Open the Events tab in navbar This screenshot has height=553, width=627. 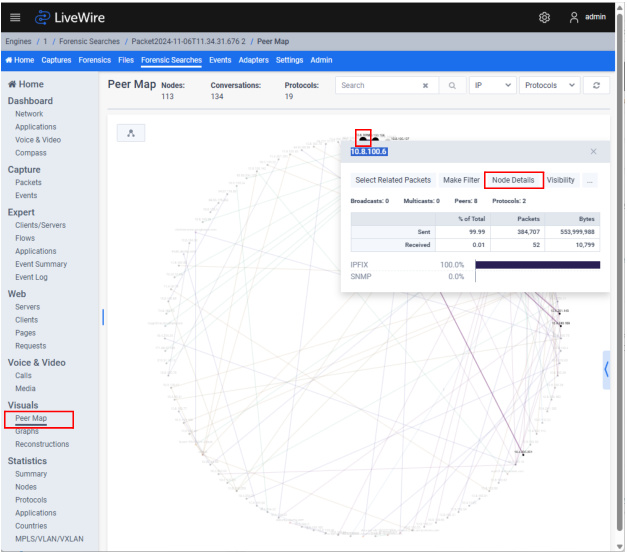coord(220,60)
